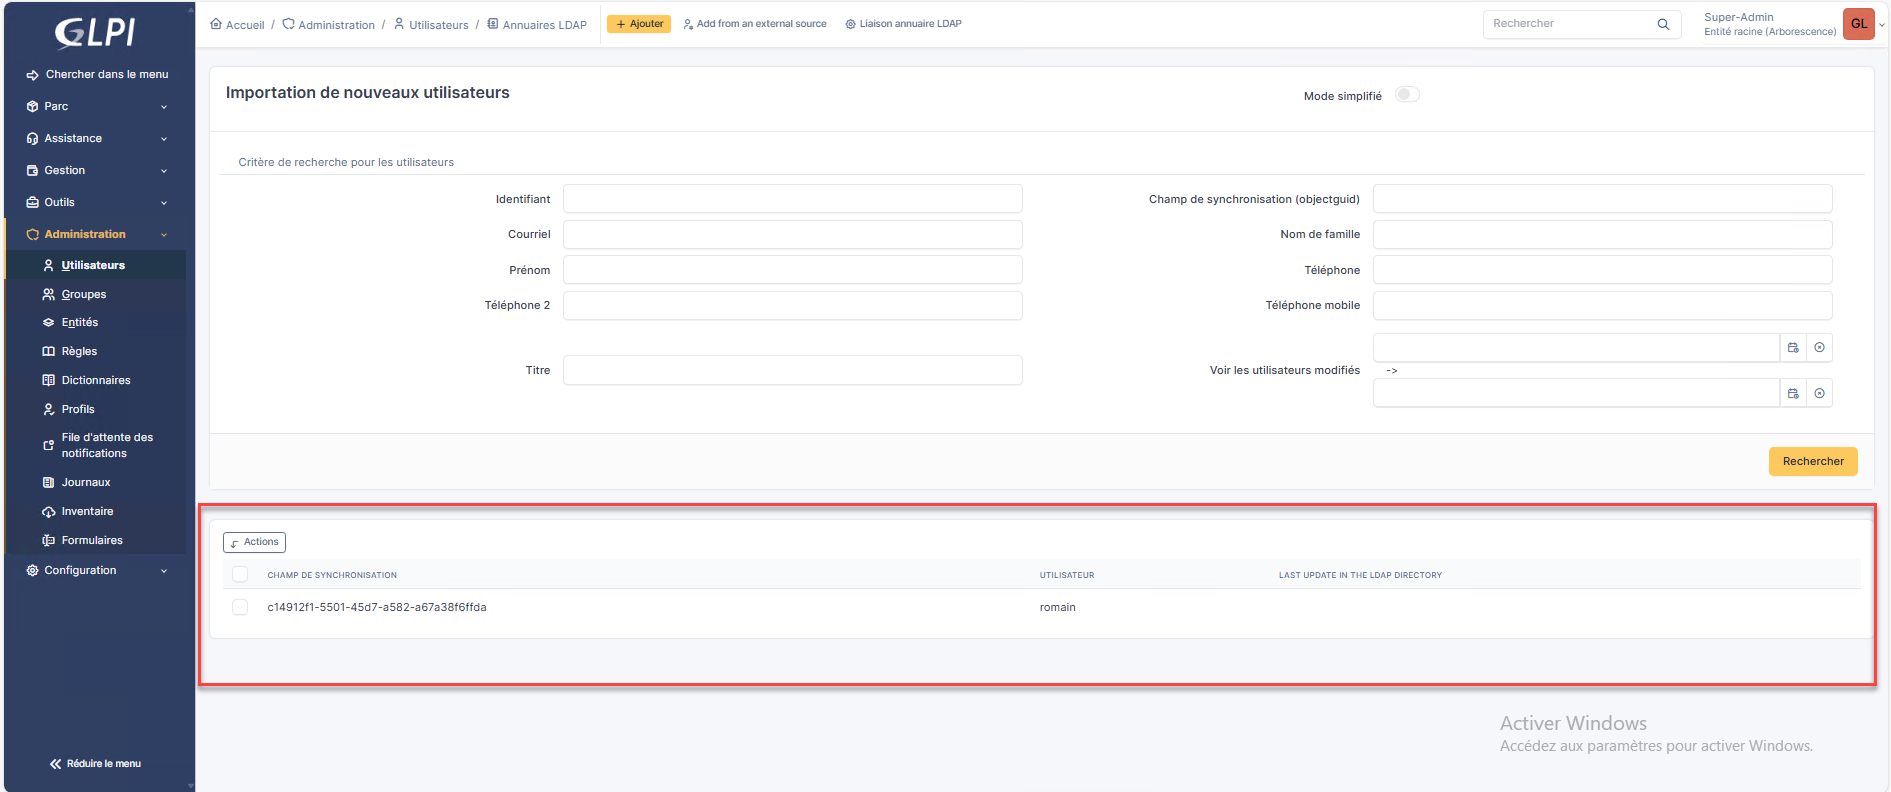Open Liaison annuaire LDAP
Screen dimensions: 1891x792
tap(903, 24)
